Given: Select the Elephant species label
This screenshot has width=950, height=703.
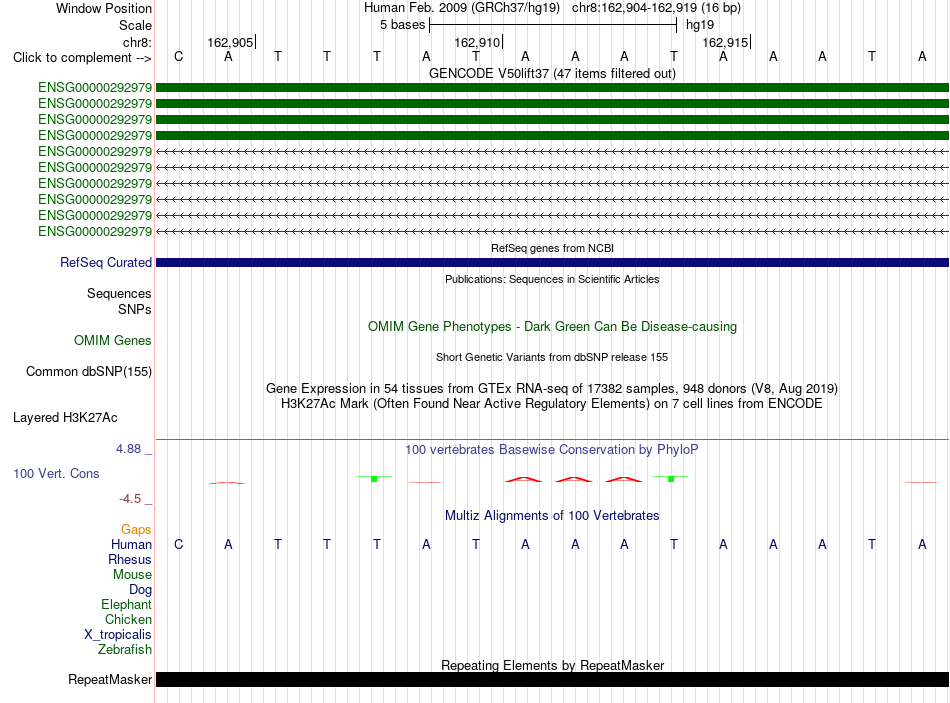Looking at the screenshot, I should click(x=126, y=604).
